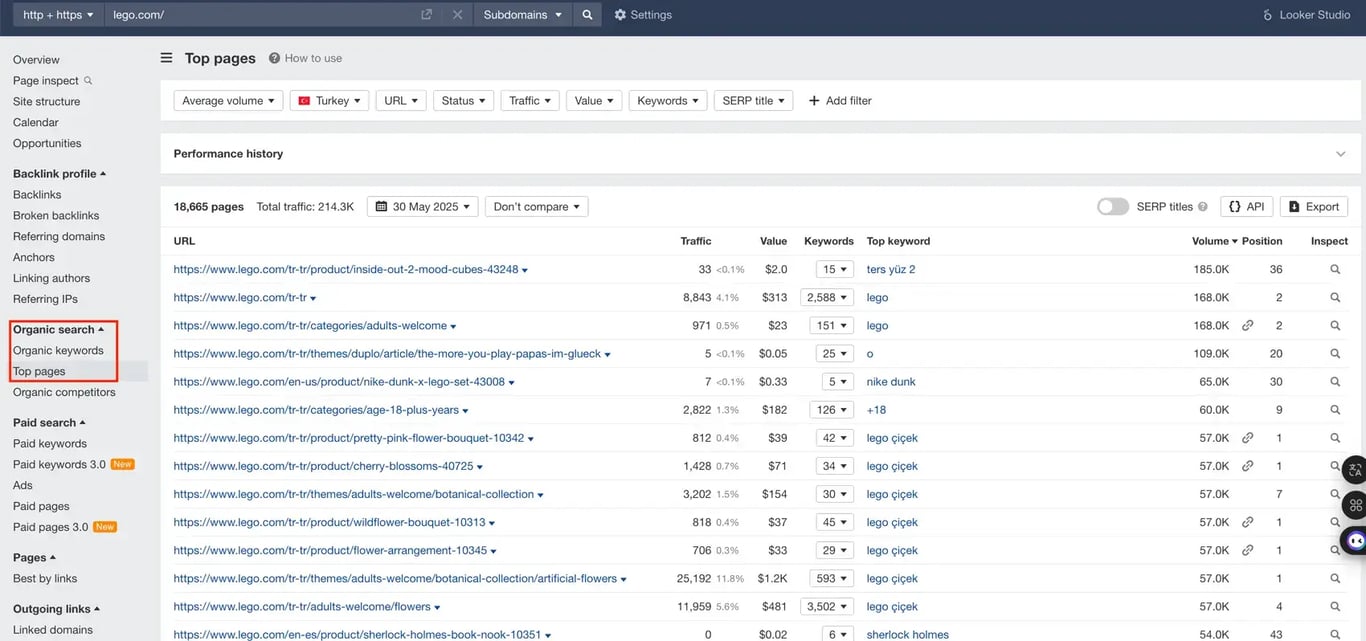The width and height of the screenshot is (1366, 641).
Task: Open the Top pages hamburger menu
Action: [166, 57]
